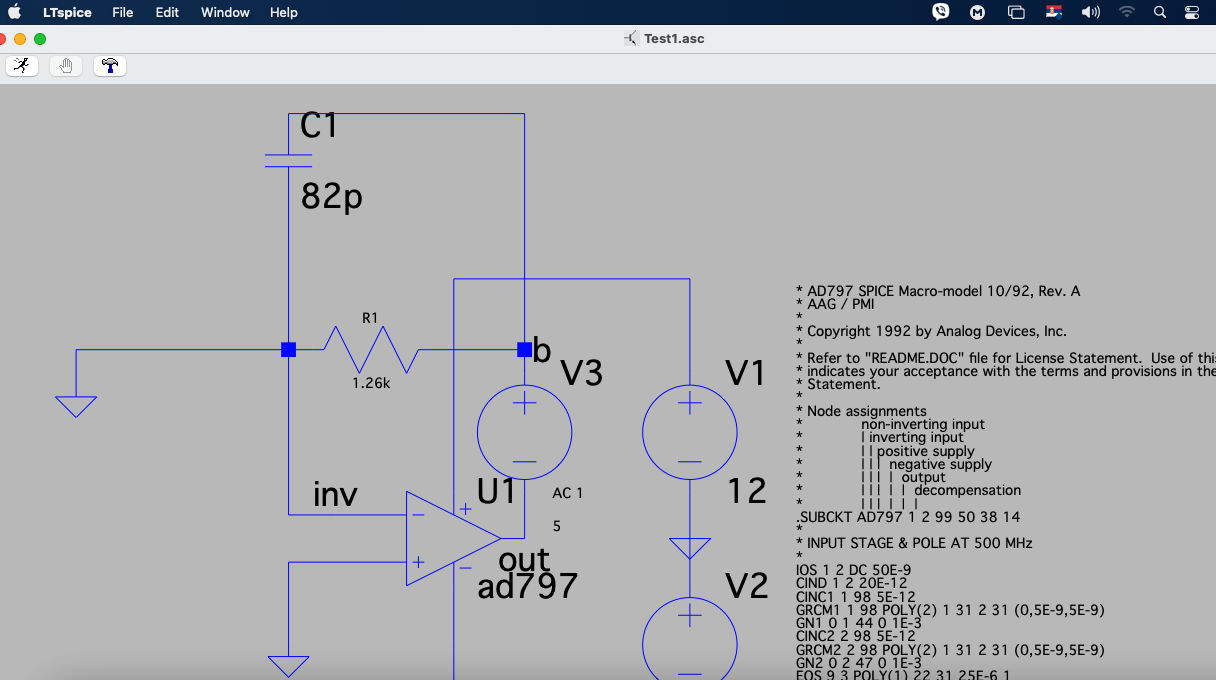
Task: Click the R1 resistor name label
Action: (370, 318)
